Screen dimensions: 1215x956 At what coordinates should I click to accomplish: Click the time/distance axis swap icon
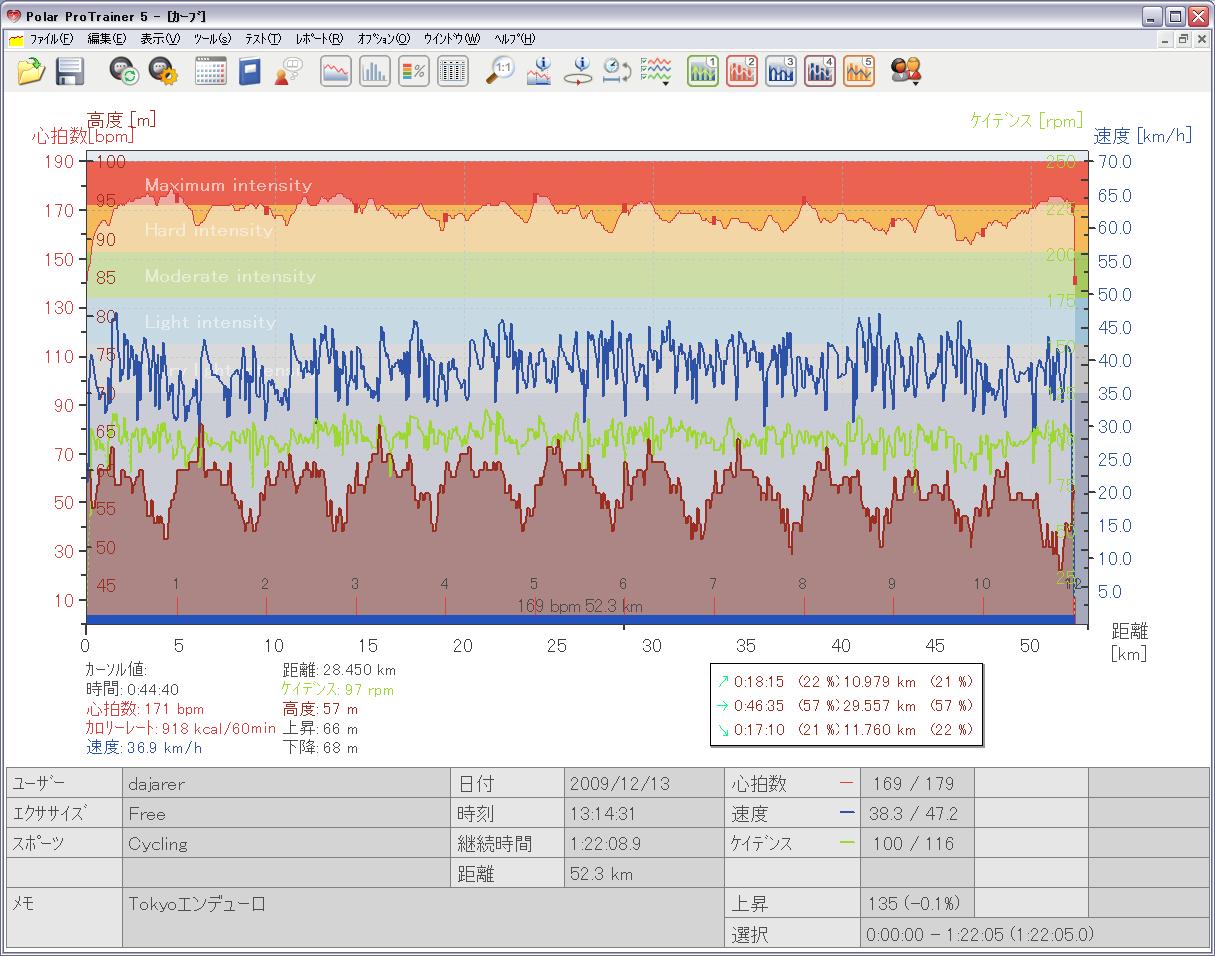pyautogui.click(x=616, y=71)
